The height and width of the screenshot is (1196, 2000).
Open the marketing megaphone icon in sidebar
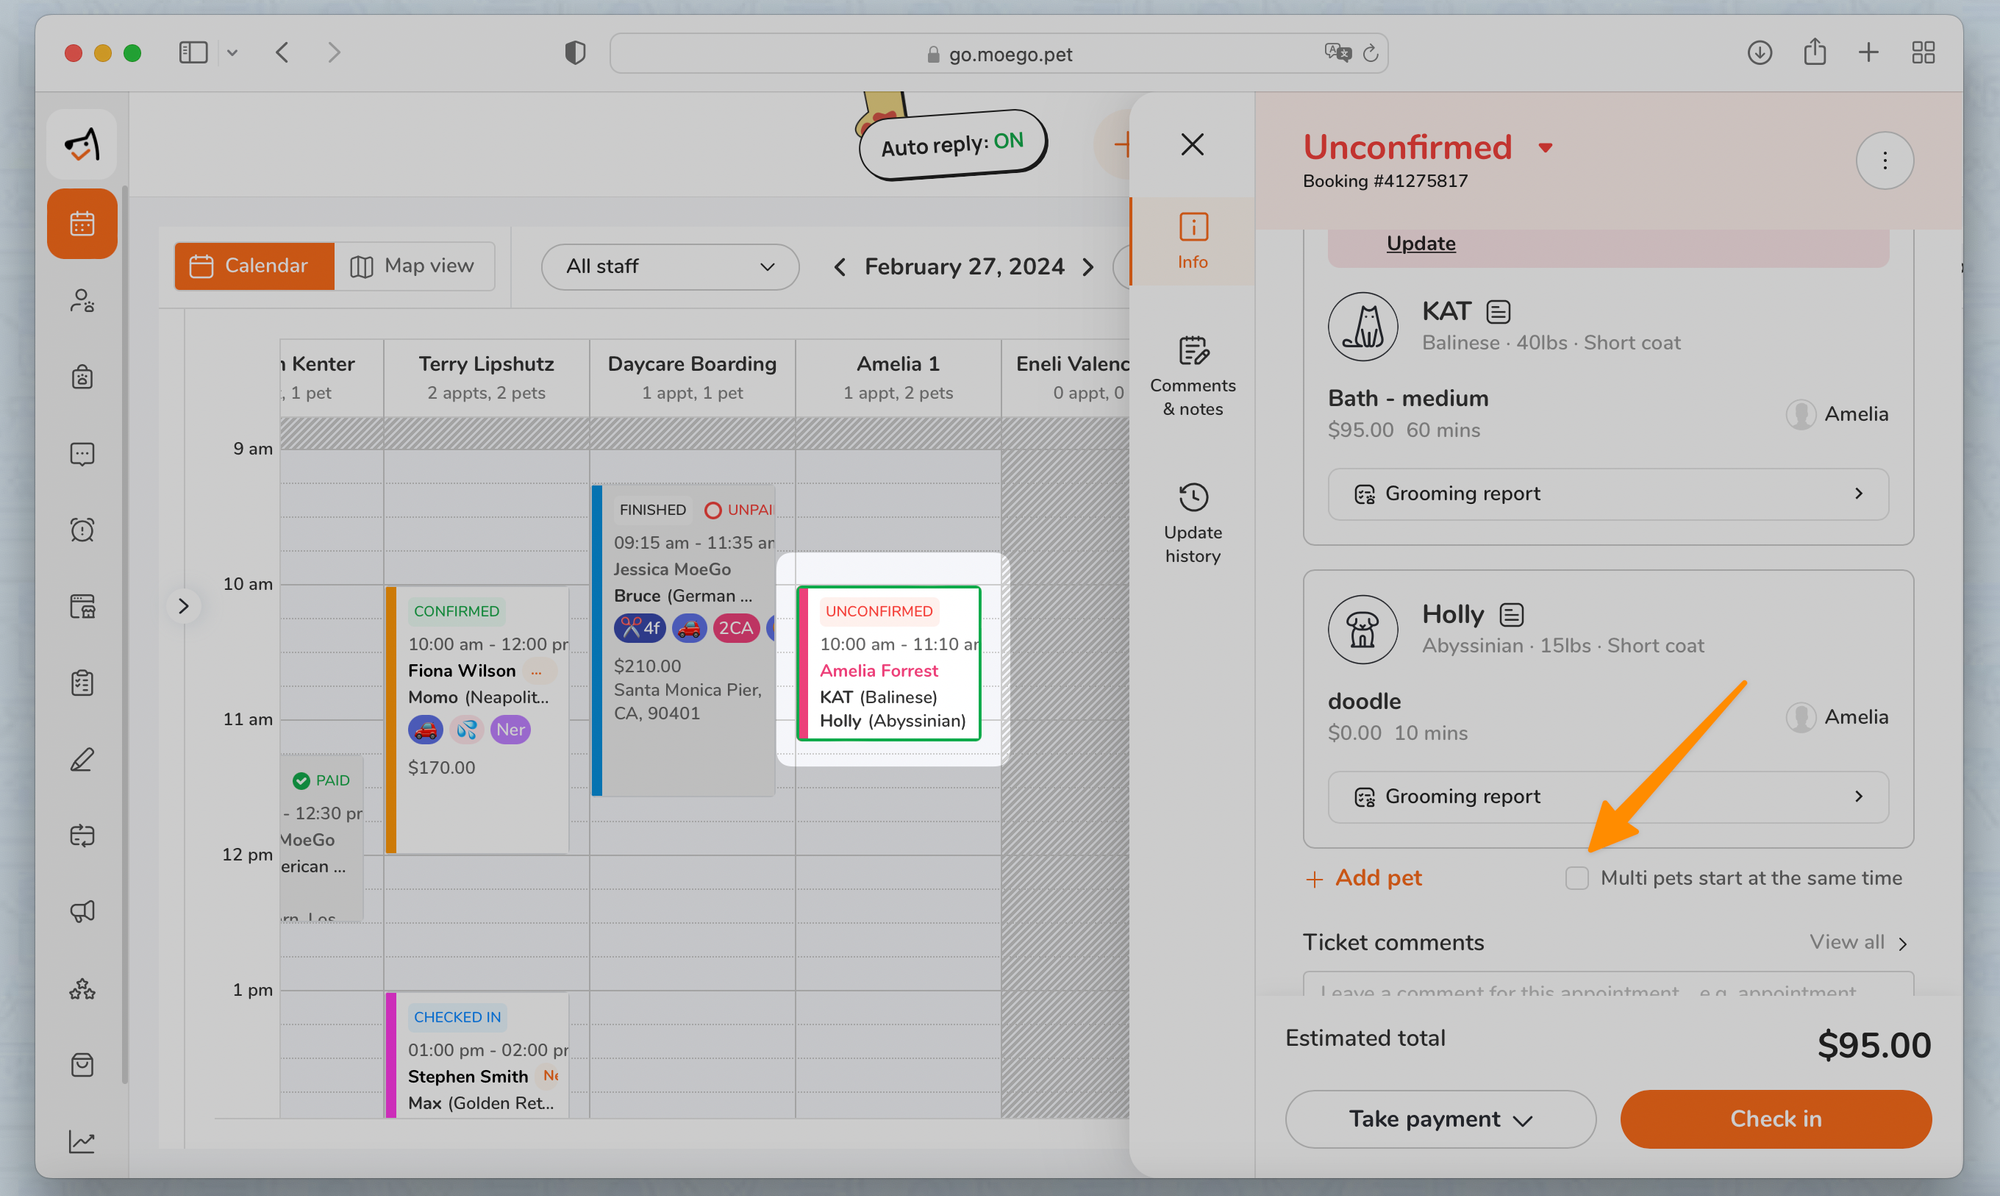pyautogui.click(x=82, y=911)
